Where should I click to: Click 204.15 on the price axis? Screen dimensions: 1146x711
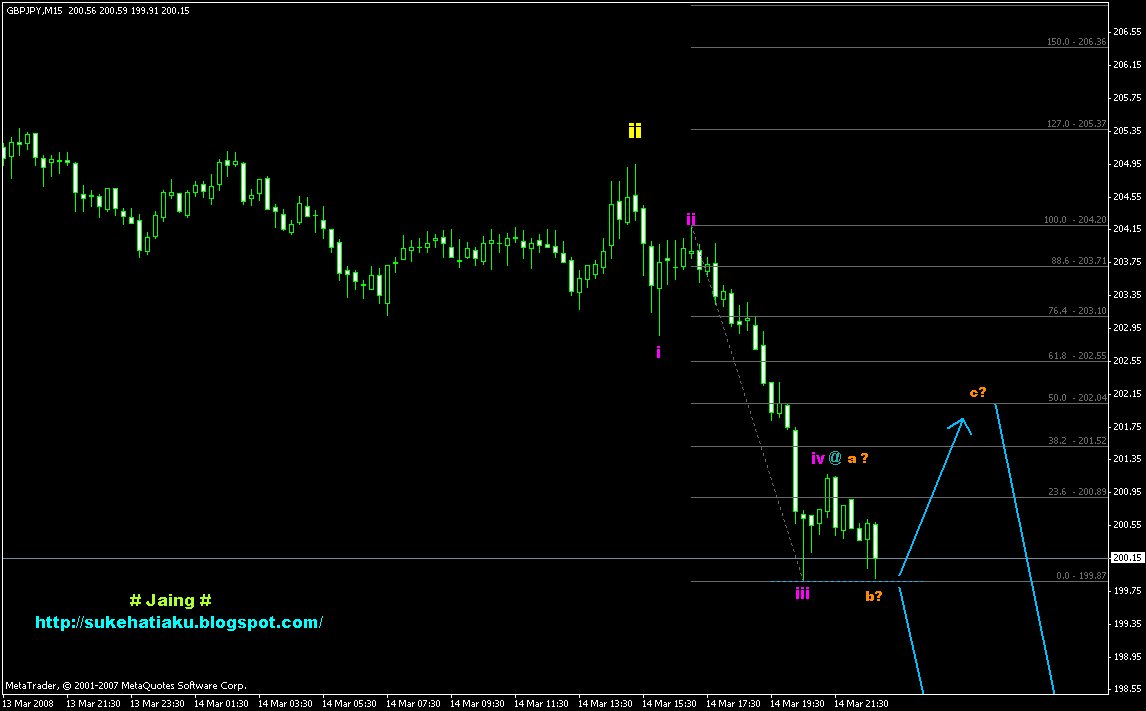[1127, 229]
